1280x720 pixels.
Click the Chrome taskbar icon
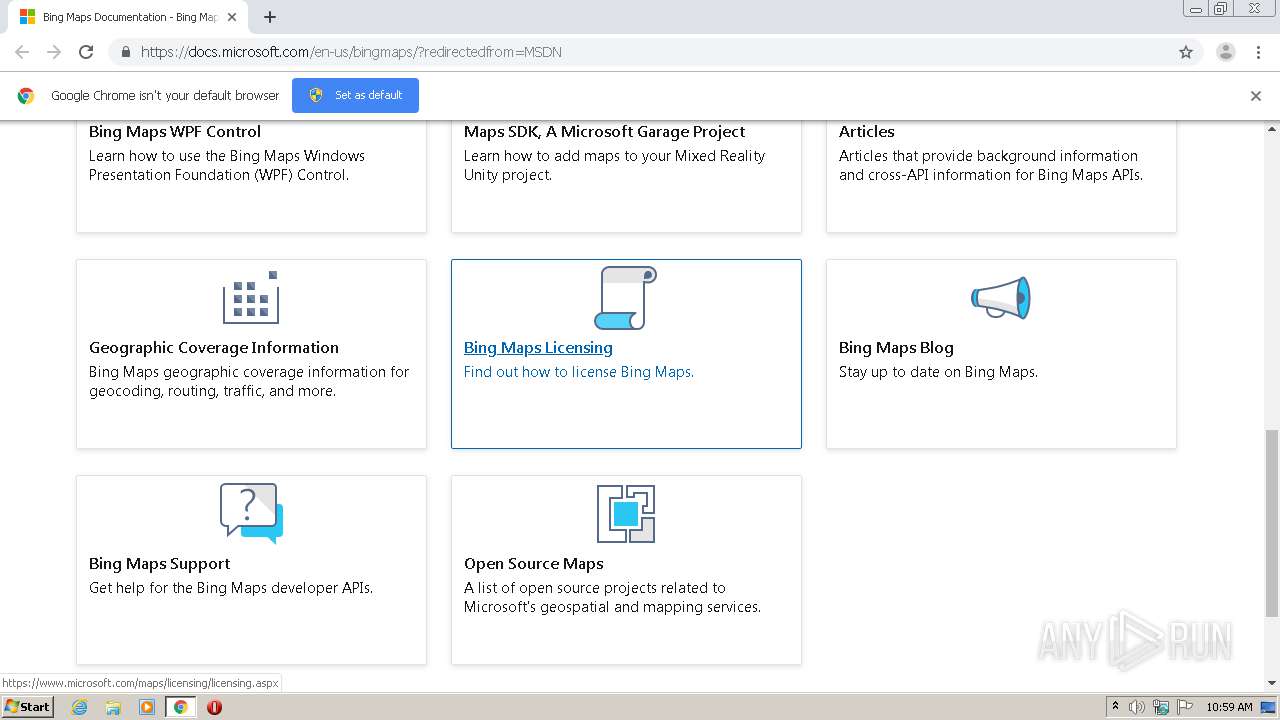pyautogui.click(x=180, y=707)
